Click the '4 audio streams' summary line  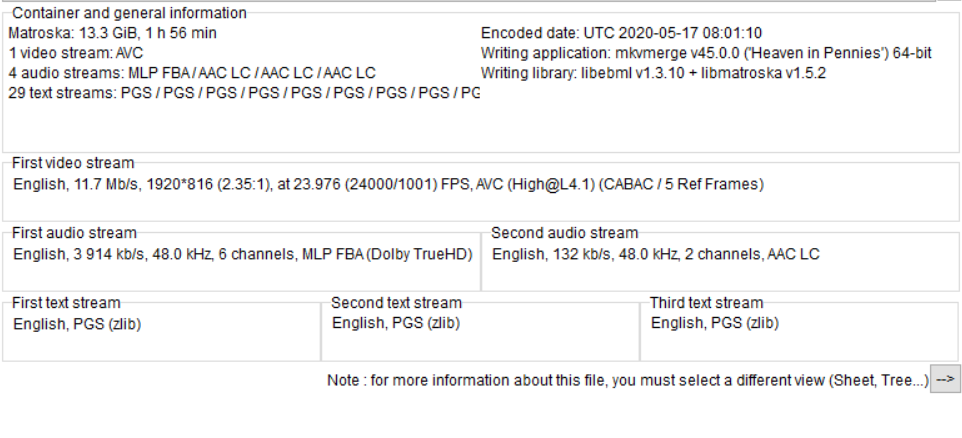pyautogui.click(x=191, y=73)
